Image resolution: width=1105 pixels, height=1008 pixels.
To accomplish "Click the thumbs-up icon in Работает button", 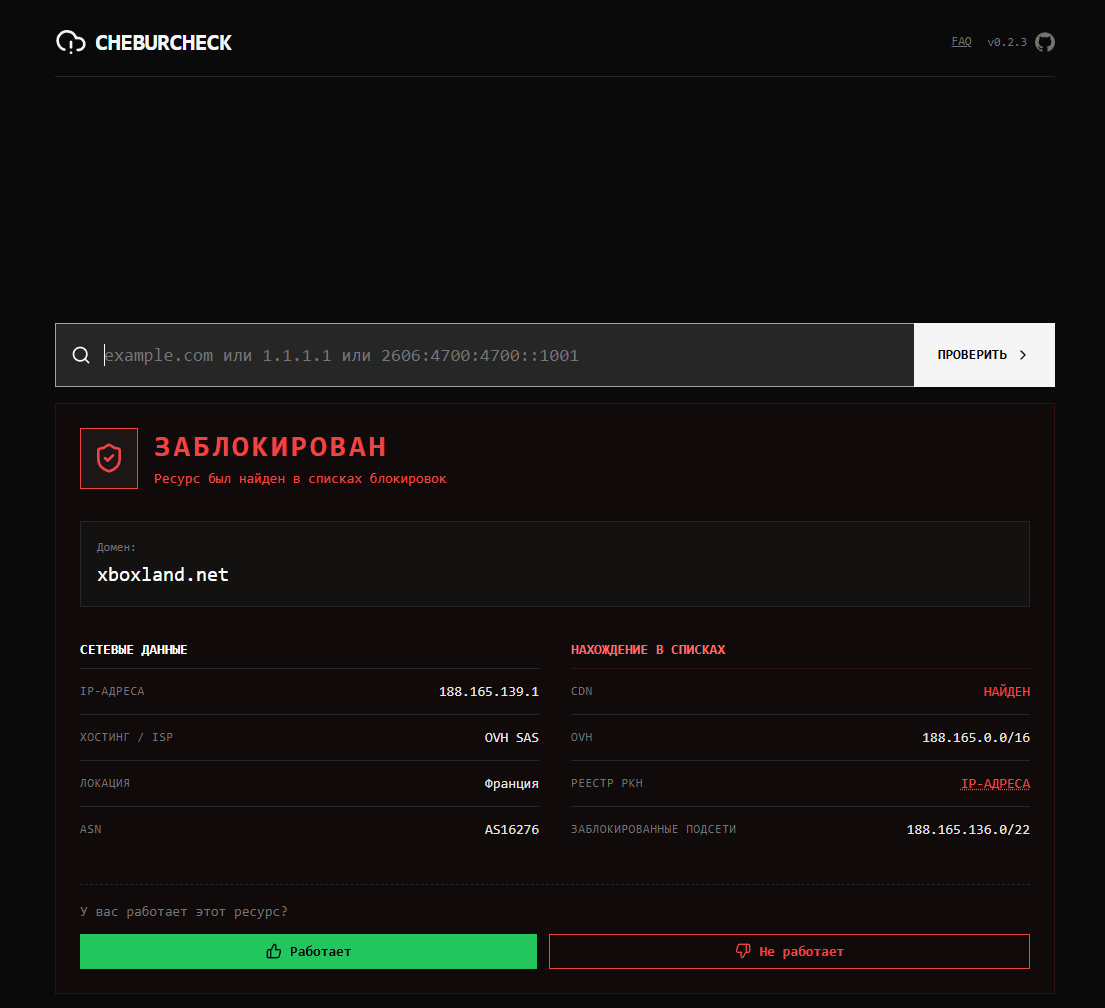I will point(273,952).
